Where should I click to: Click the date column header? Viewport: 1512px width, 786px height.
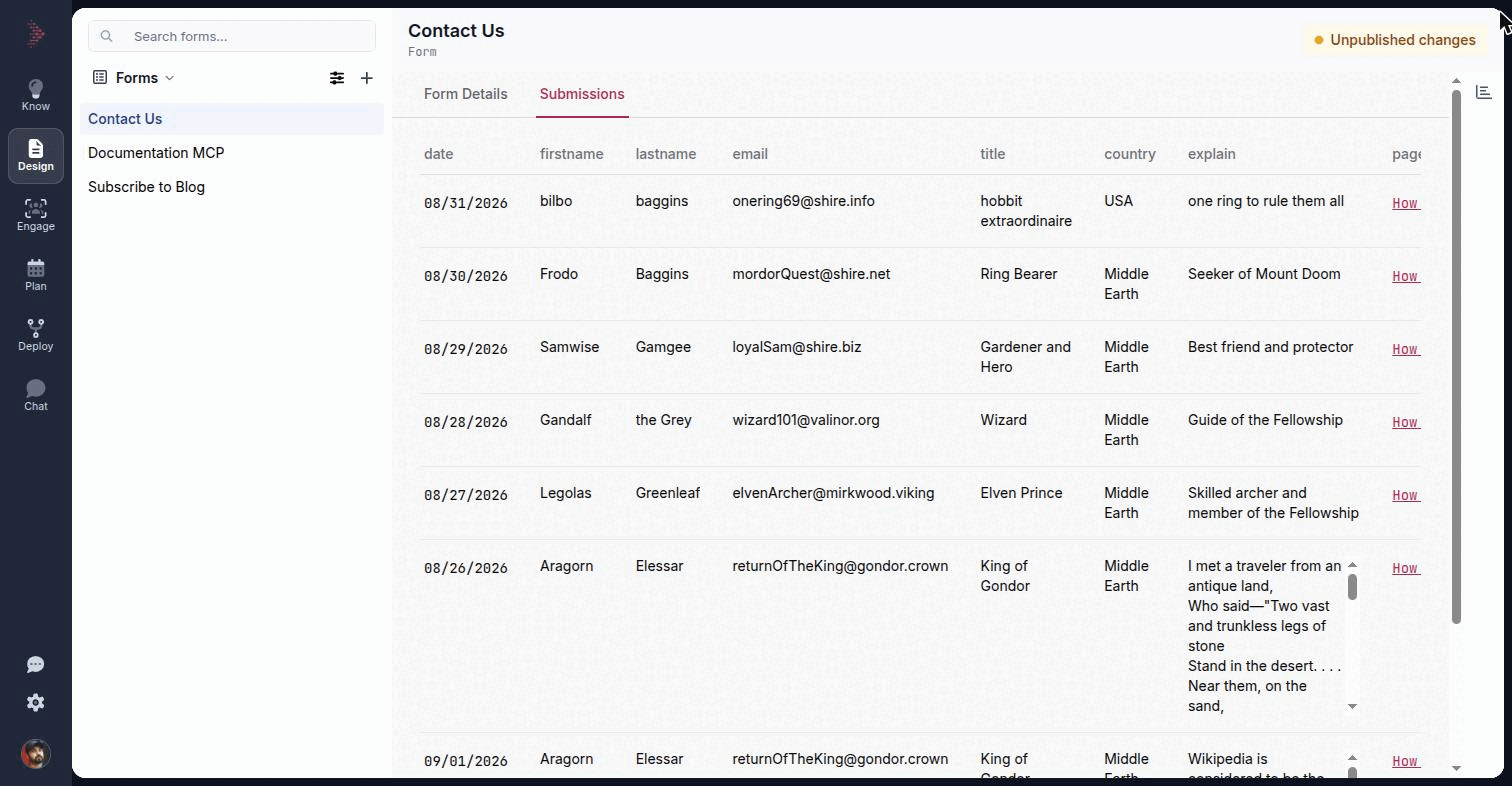point(438,154)
